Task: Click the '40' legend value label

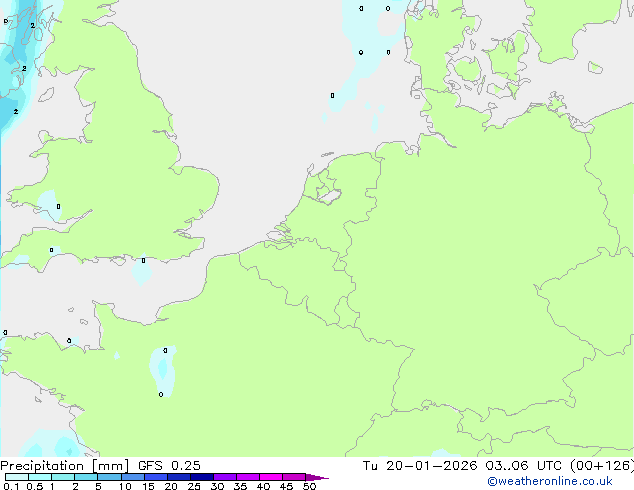Action: [x=263, y=486]
